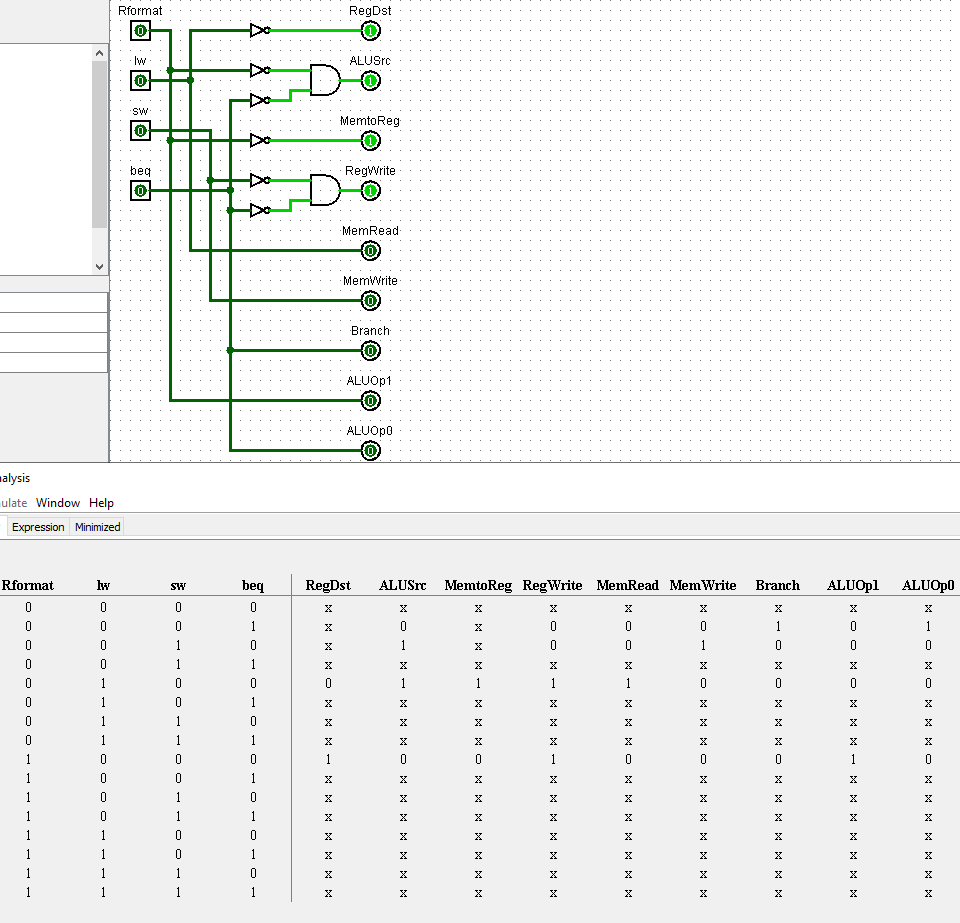960x923 pixels.
Task: Click the NOT gate connected to RegDst
Action: click(x=259, y=31)
